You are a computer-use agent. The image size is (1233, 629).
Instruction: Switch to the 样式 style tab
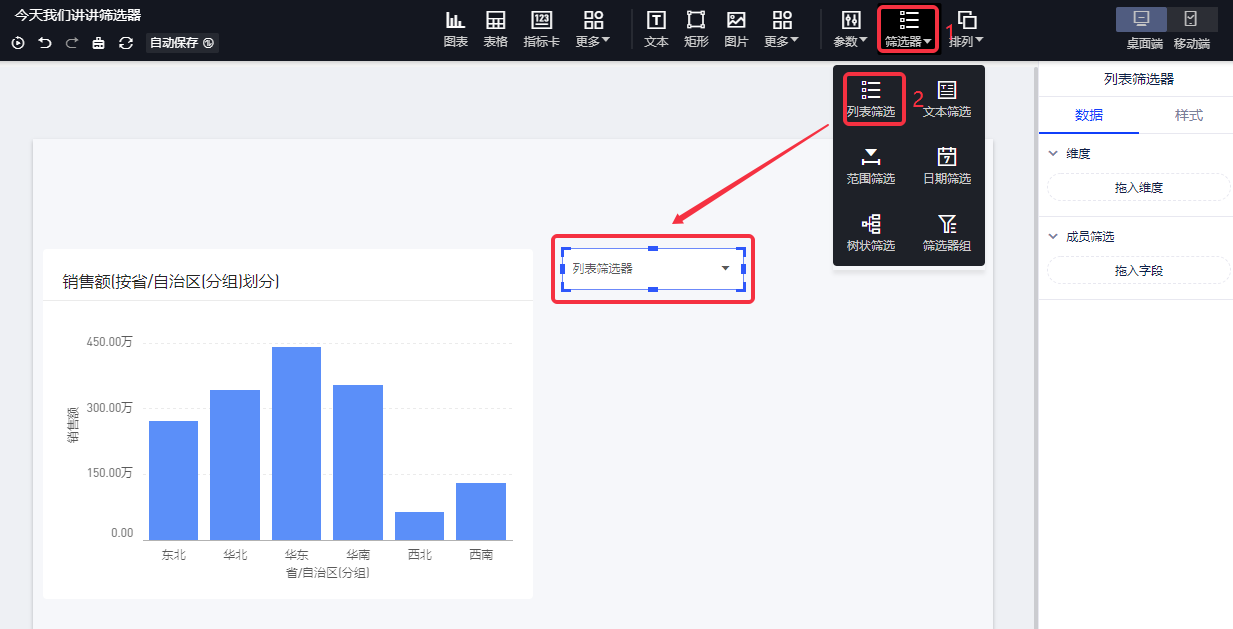tap(1188, 115)
